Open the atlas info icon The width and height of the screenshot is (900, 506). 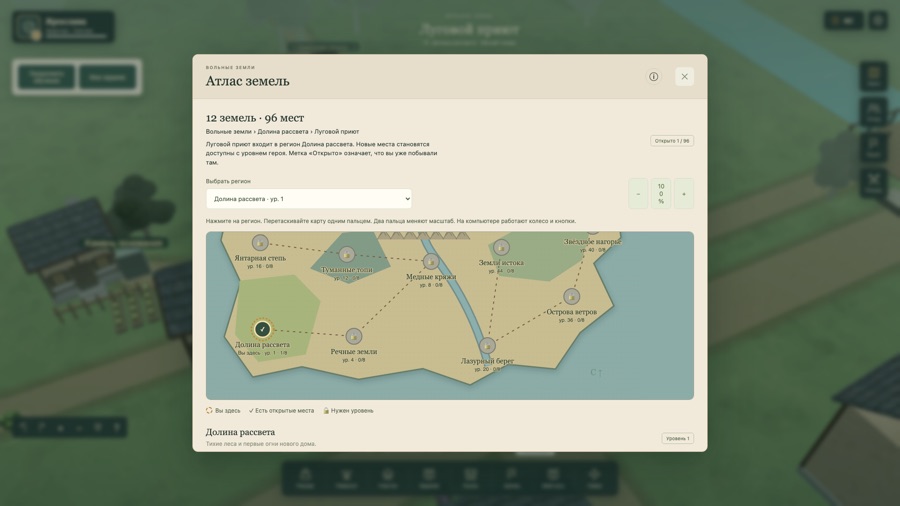[x=653, y=77]
